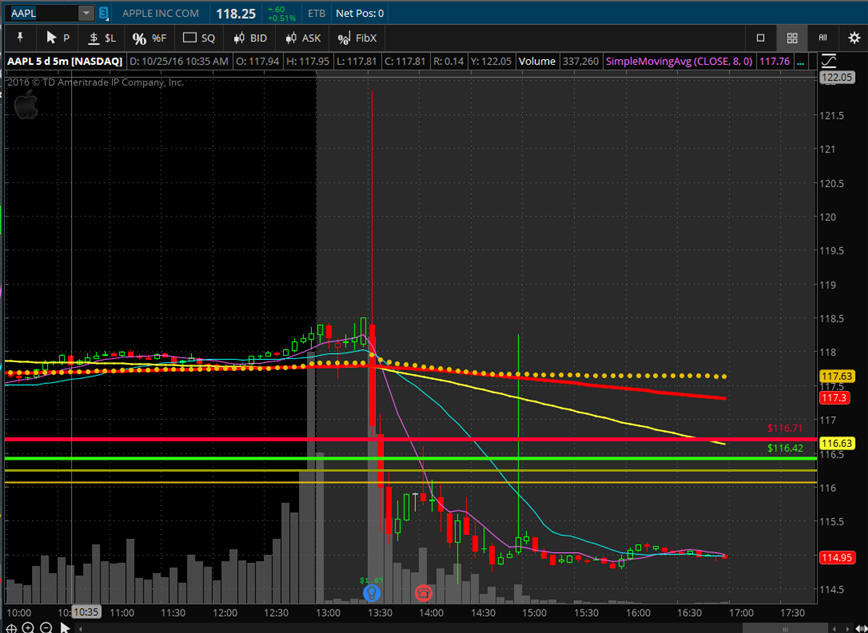This screenshot has height=633, width=868.
Task: Click the R: 0.14 range readout
Action: 447,61
